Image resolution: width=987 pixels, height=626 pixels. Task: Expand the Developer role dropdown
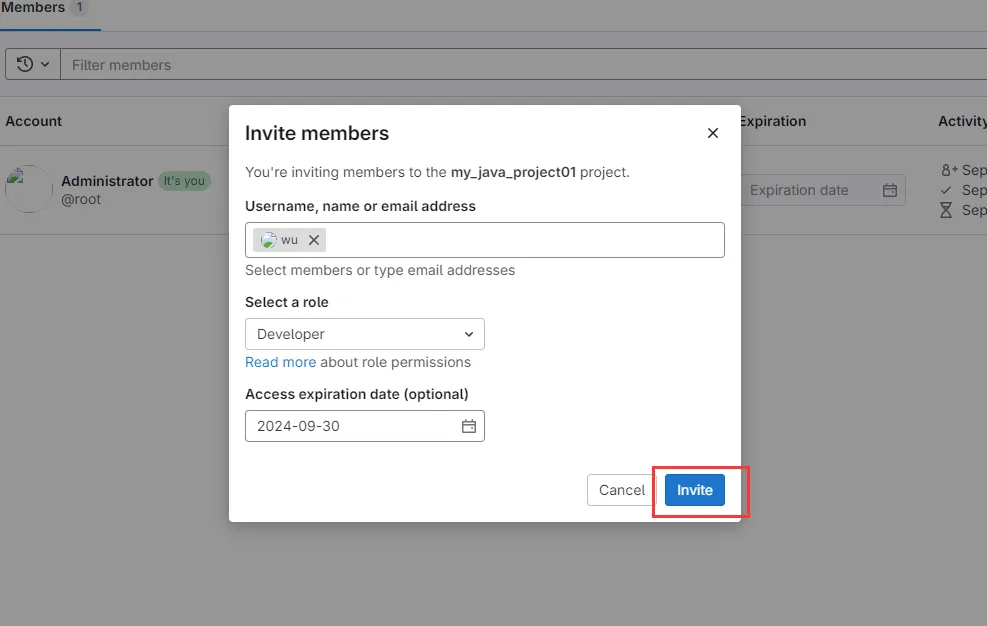(365, 334)
